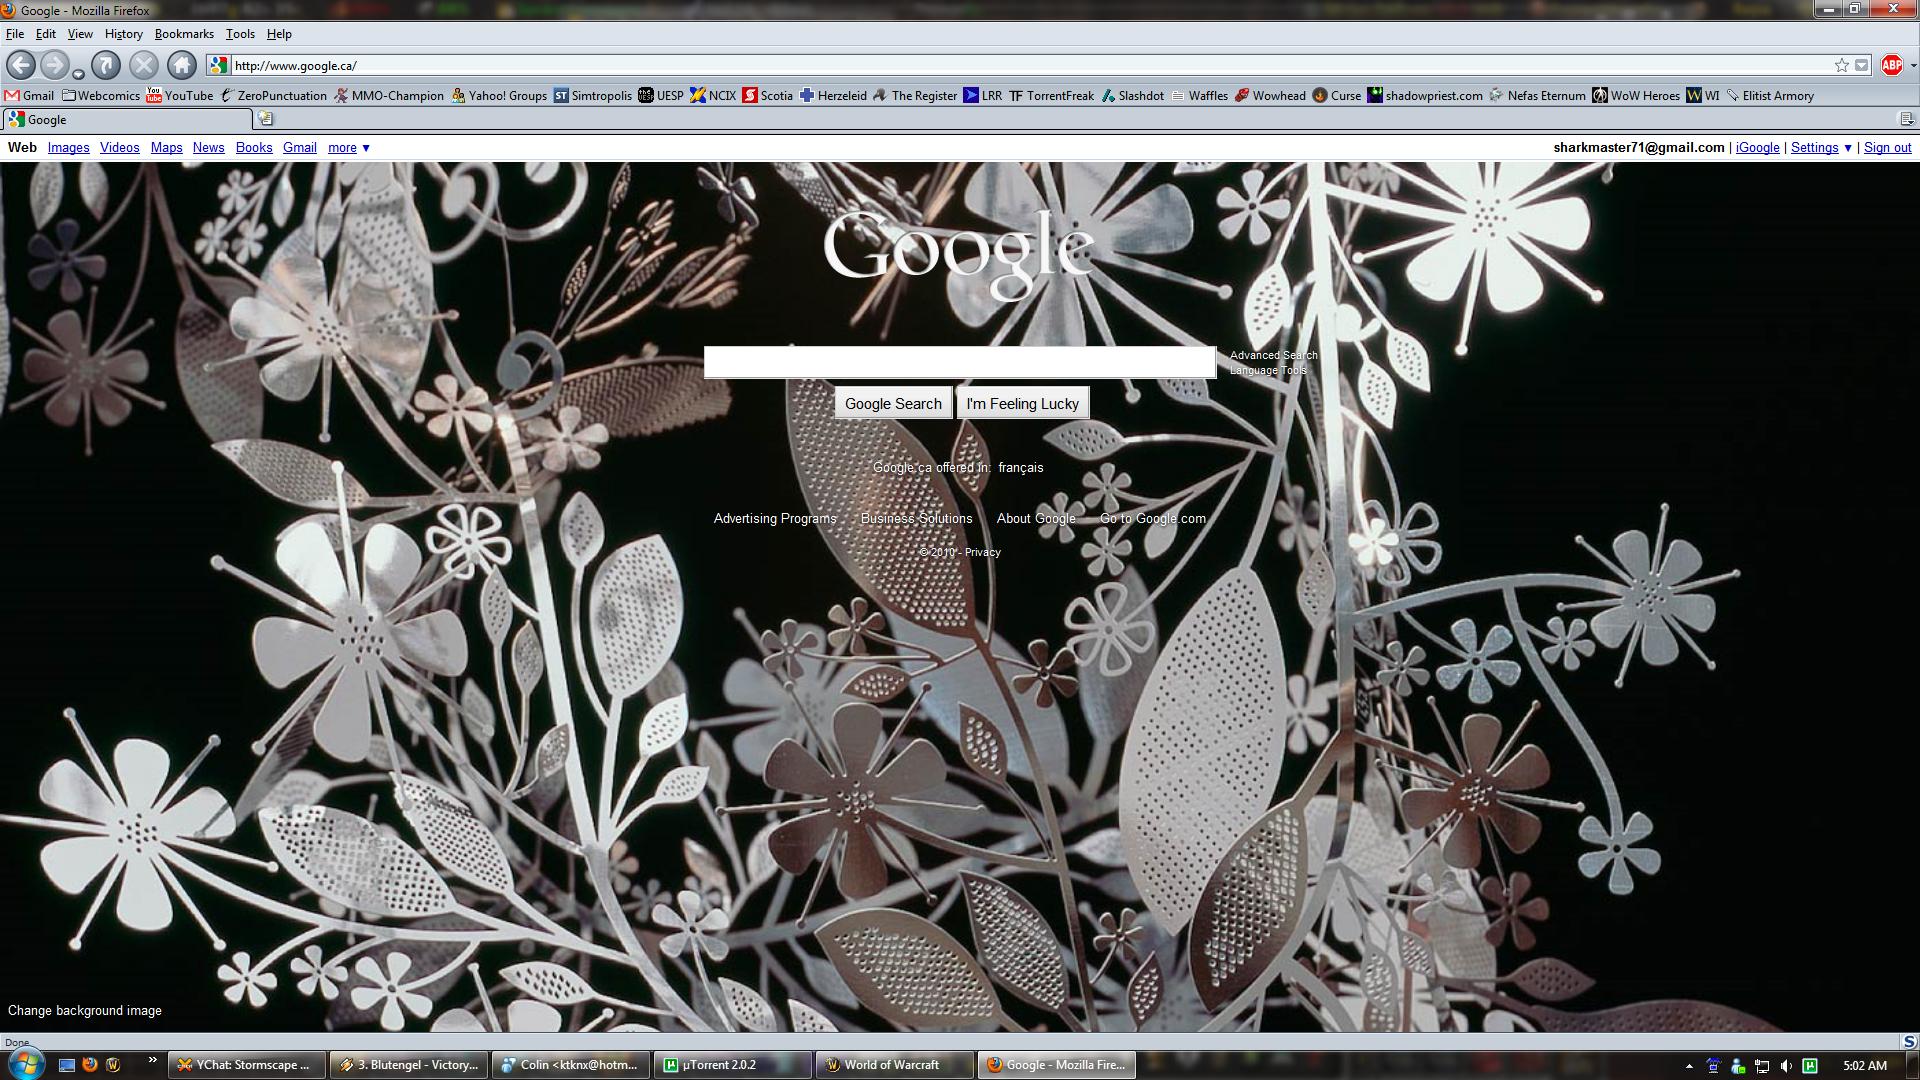
Task: Expand the back/forward history dropdown arrow
Action: (x=78, y=74)
